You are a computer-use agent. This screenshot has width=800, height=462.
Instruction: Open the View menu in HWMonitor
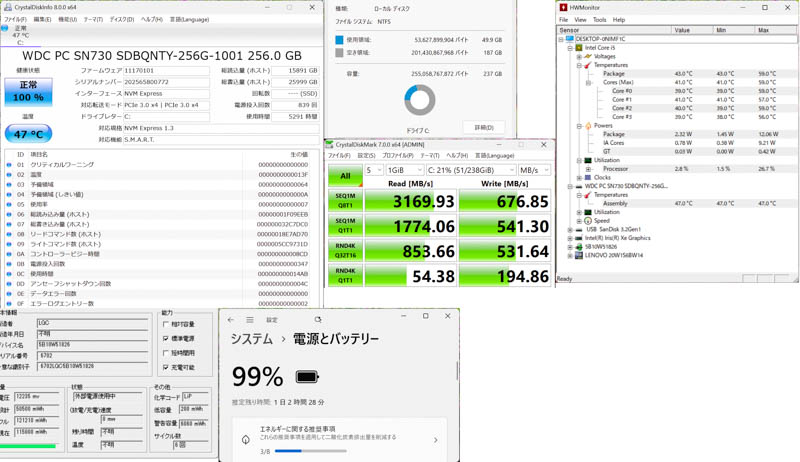coord(581,20)
